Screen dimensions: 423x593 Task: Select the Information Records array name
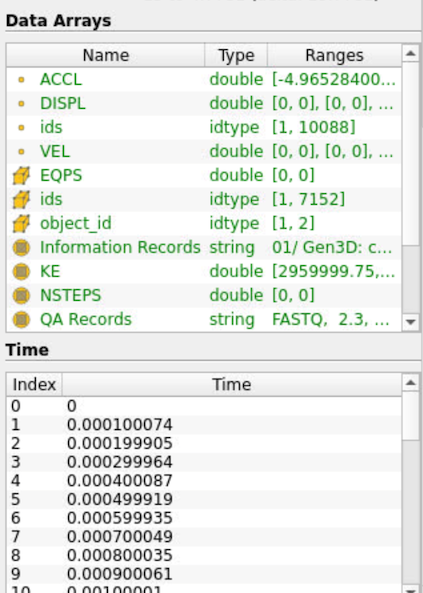120,247
